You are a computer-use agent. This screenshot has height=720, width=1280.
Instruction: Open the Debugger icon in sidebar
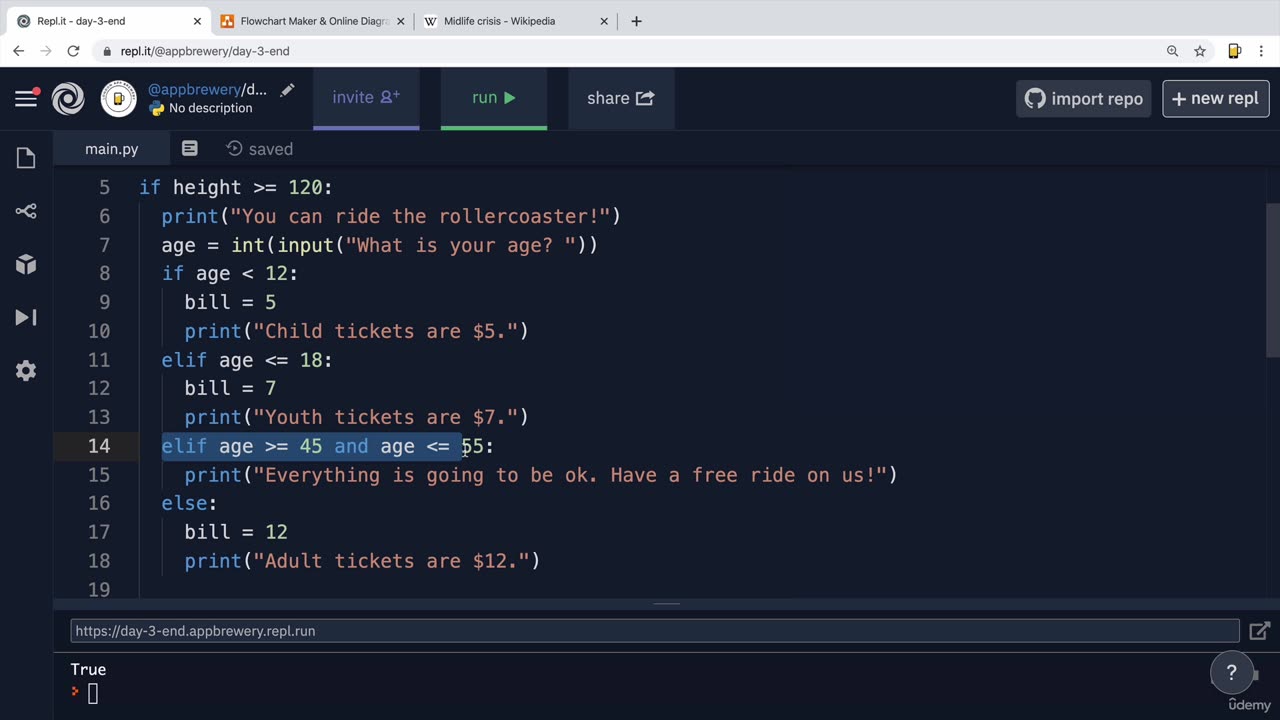point(26,317)
